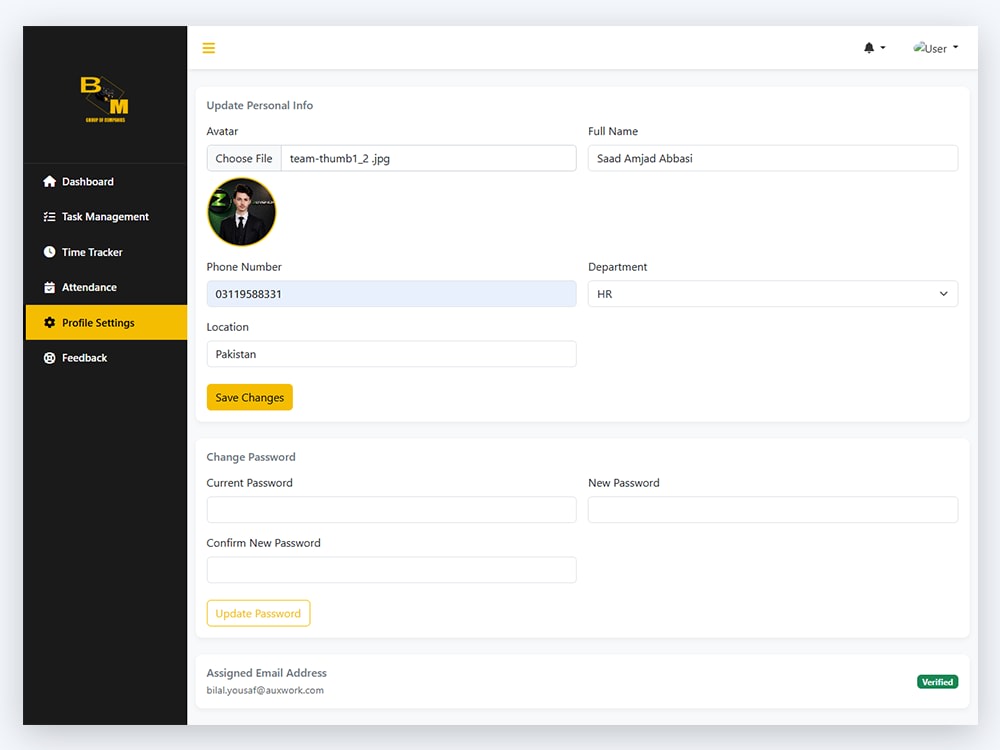Click the BM company logo
The image size is (1000, 750).
coord(105,99)
